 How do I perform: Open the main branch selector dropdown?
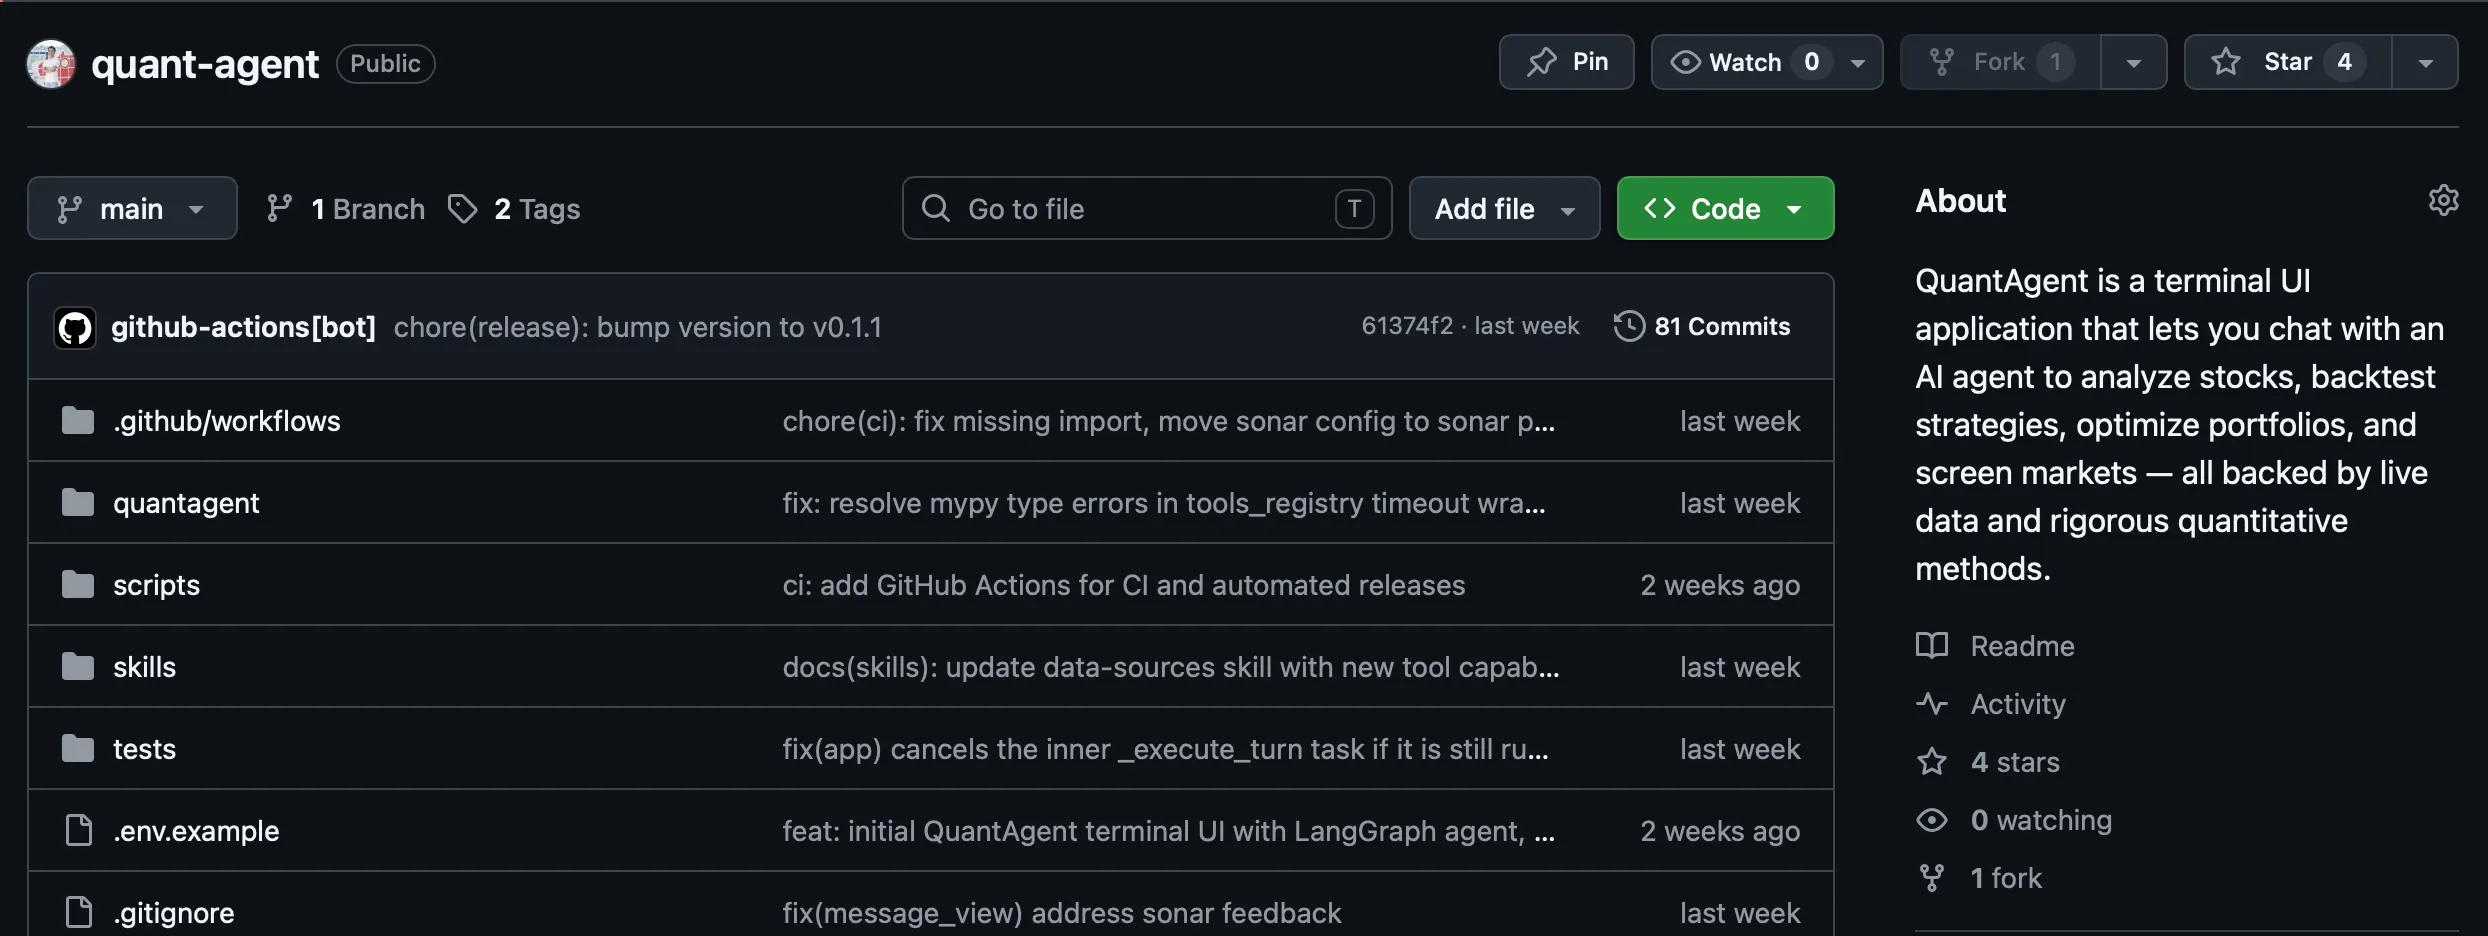point(132,208)
